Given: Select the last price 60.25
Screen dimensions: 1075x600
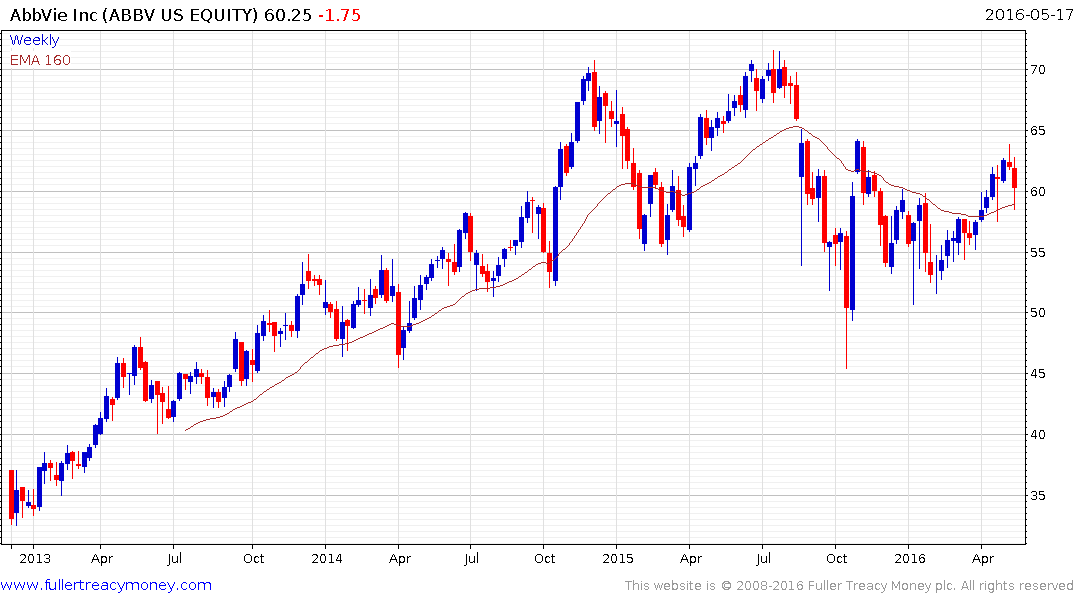Looking at the screenshot, I should pyautogui.click(x=288, y=15).
